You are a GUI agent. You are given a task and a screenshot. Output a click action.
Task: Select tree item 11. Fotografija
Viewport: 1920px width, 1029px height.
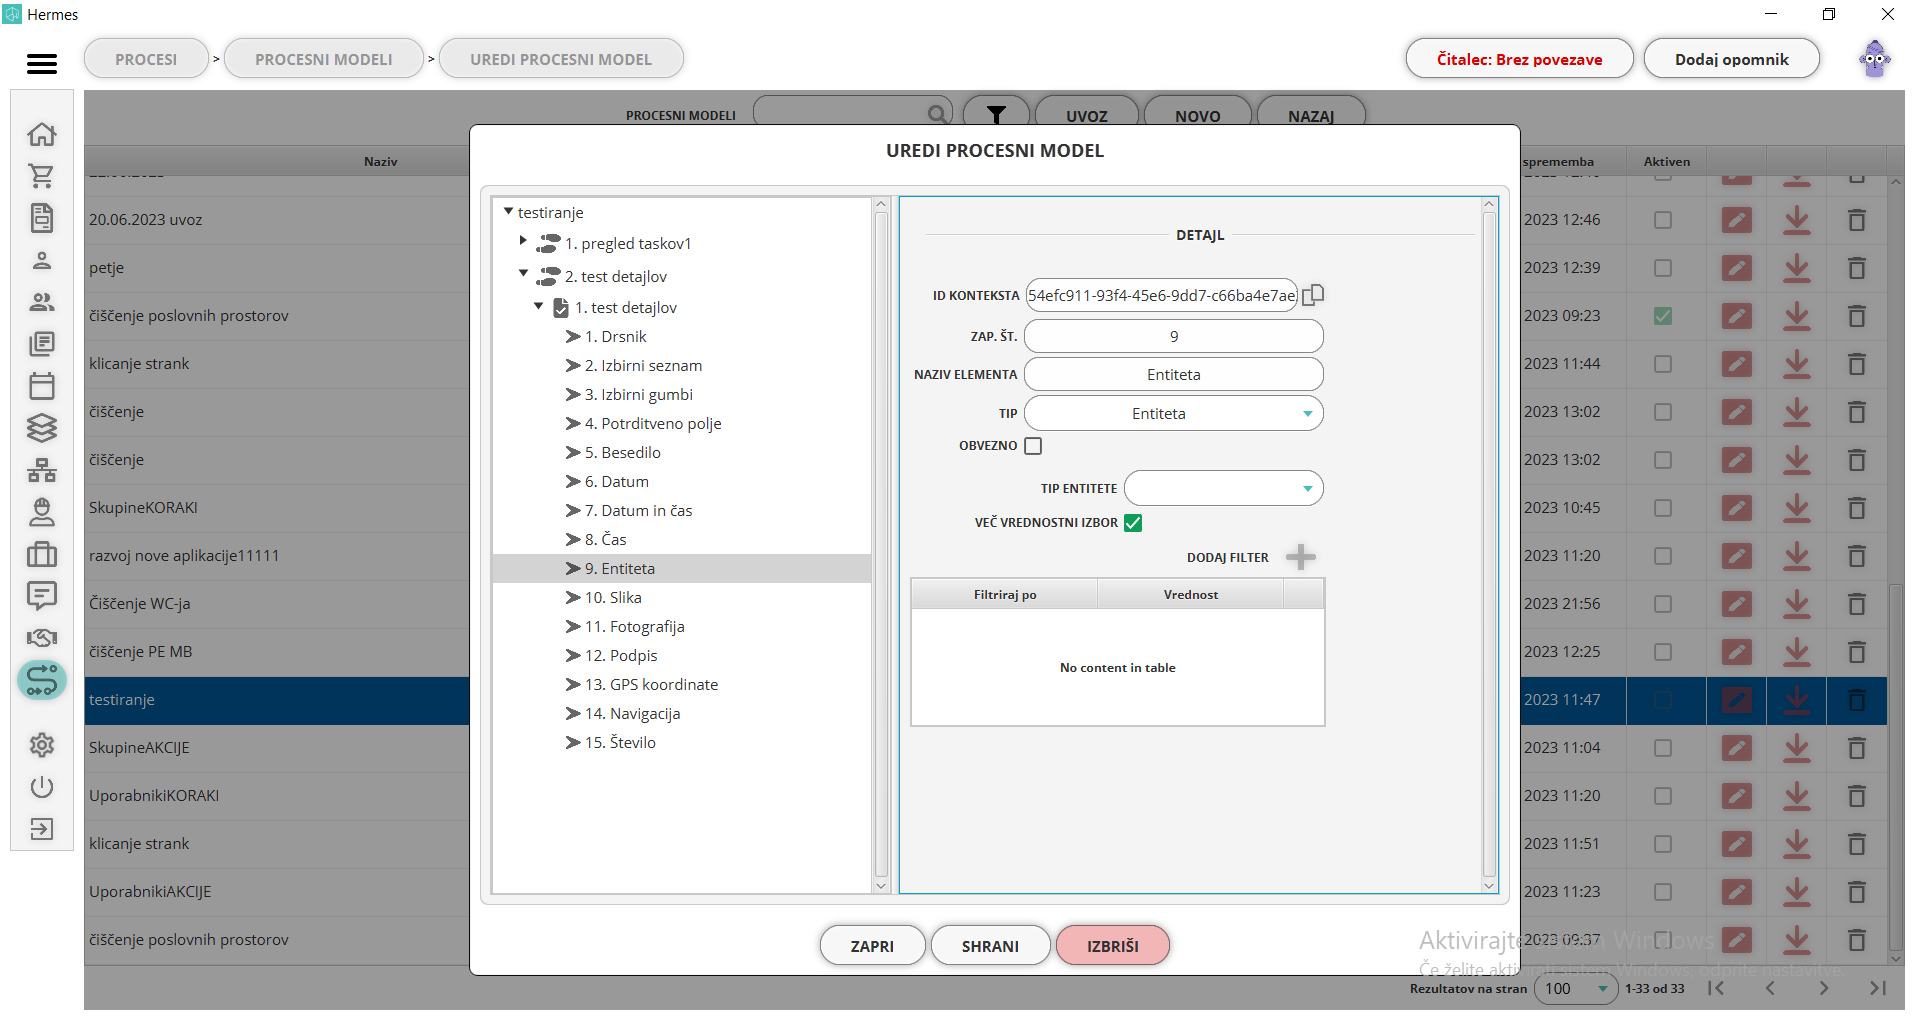634,627
